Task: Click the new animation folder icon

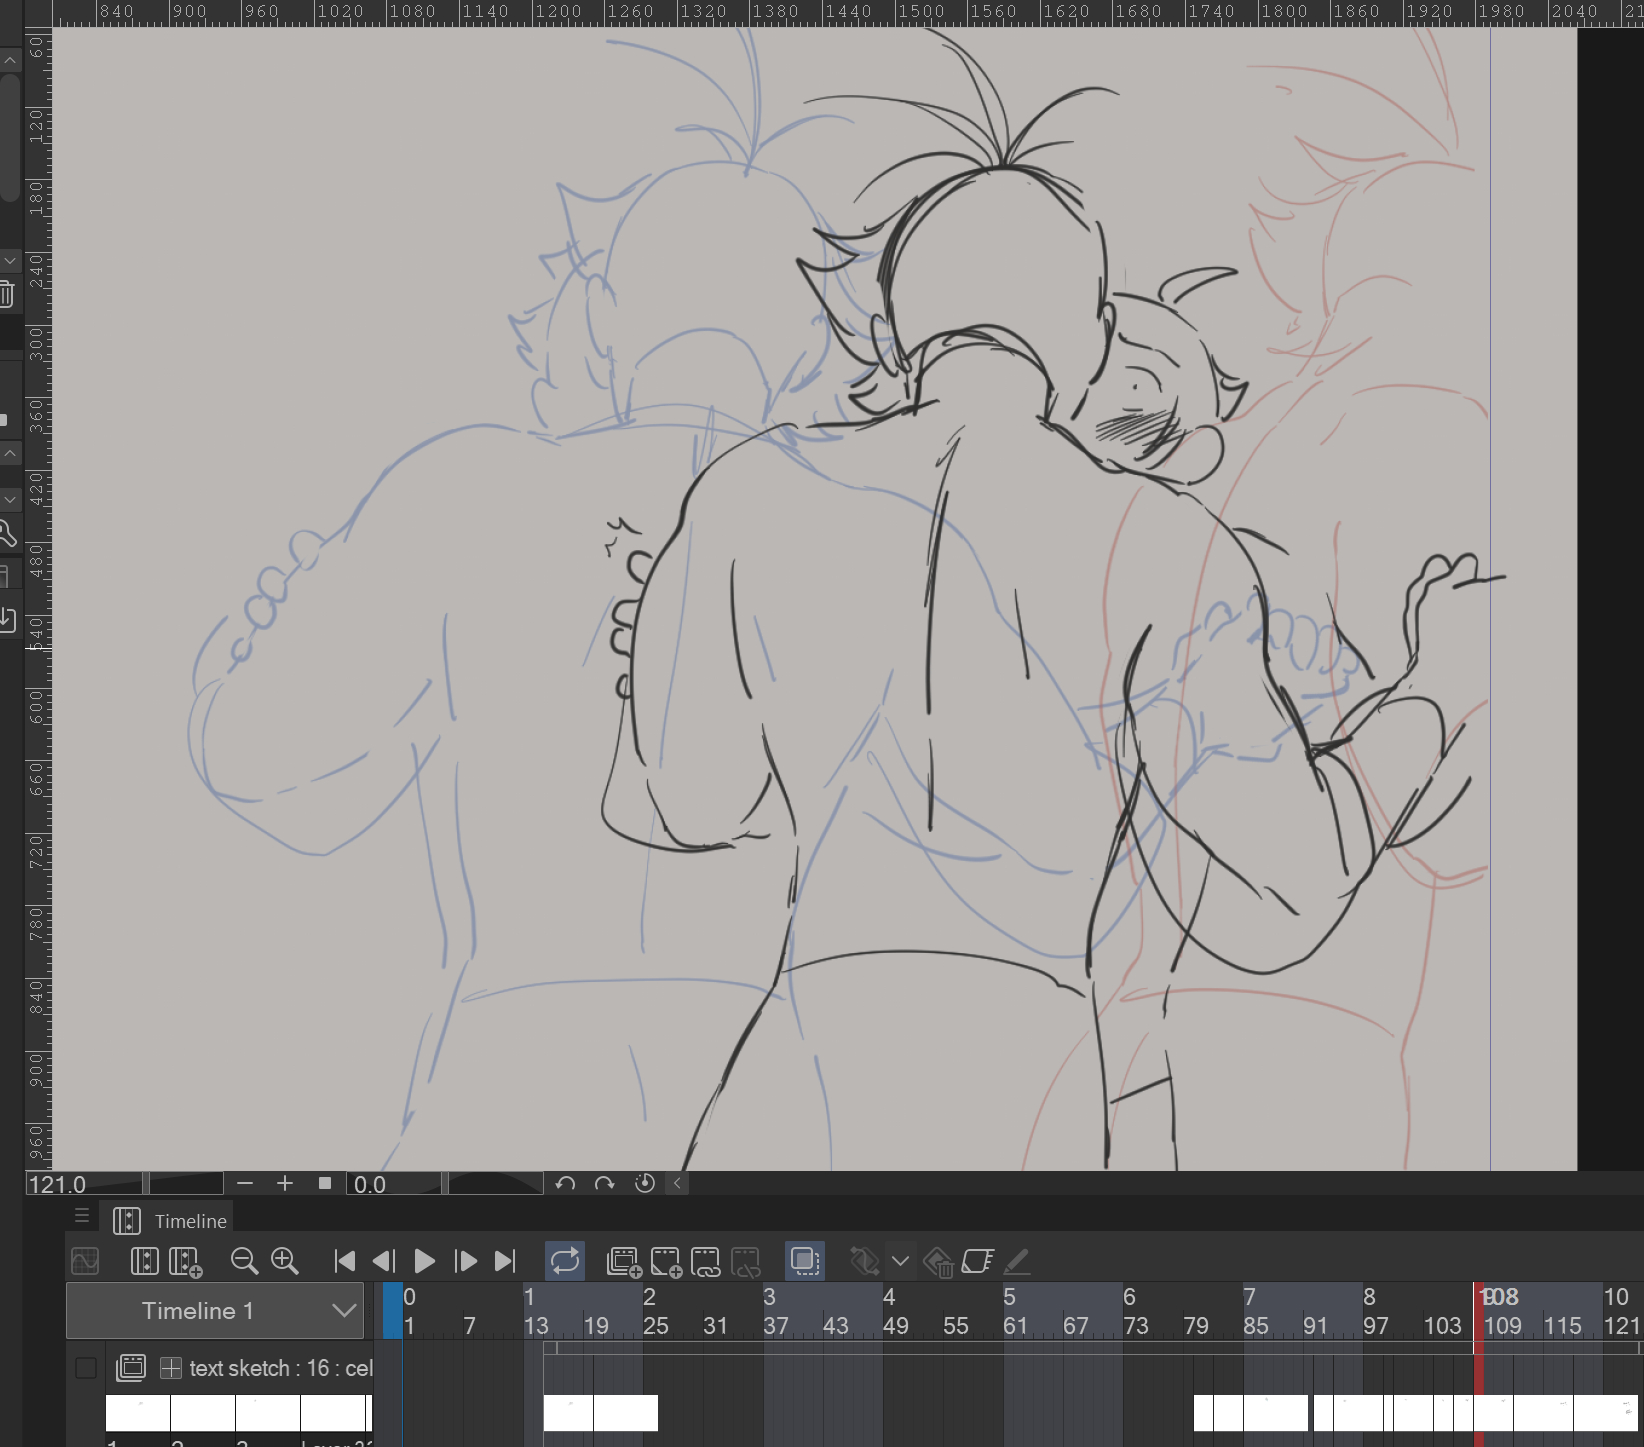Action: pyautogui.click(x=624, y=1261)
